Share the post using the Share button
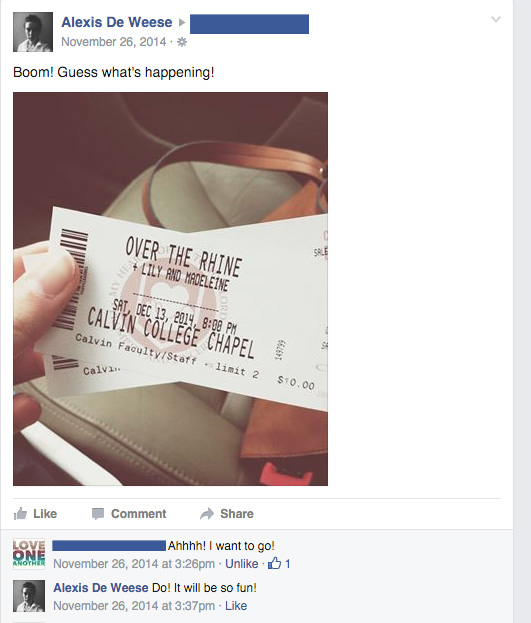Screen dimensions: 531x623 (x=237, y=514)
